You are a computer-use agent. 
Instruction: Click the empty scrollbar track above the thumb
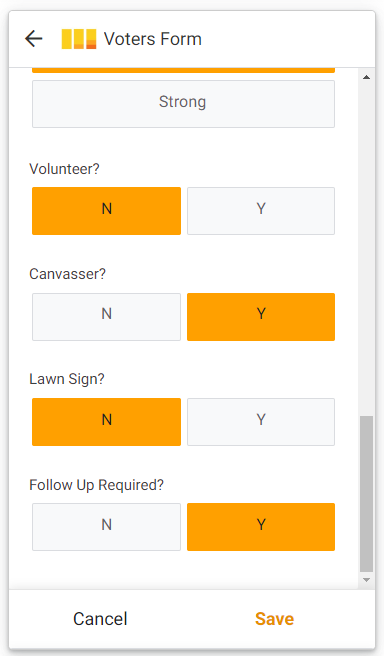pos(366,249)
